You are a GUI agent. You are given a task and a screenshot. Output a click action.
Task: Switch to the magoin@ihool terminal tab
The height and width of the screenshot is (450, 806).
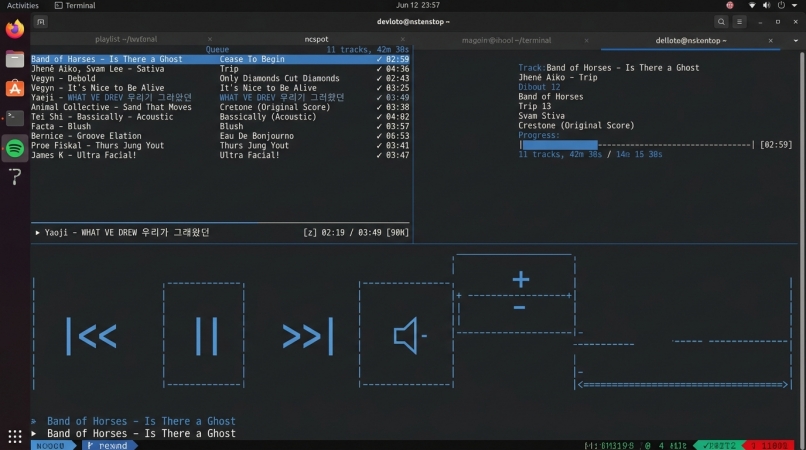(506, 40)
